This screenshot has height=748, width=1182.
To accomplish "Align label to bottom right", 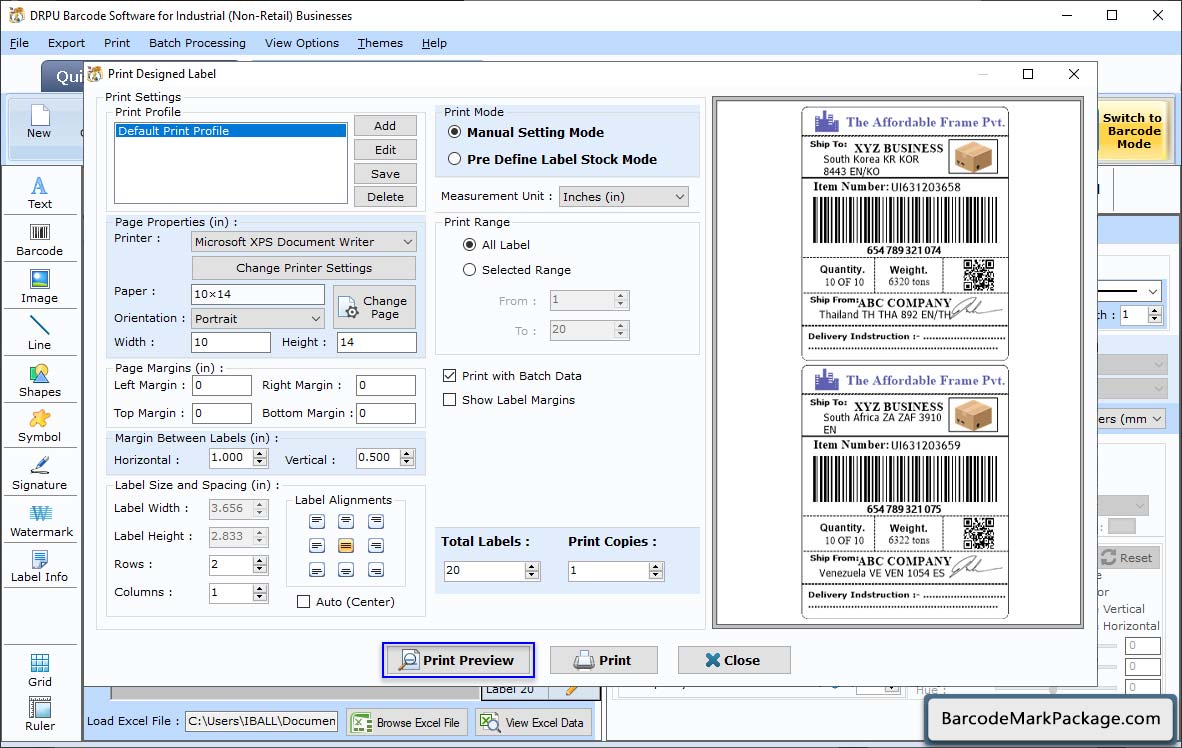I will coord(375,570).
